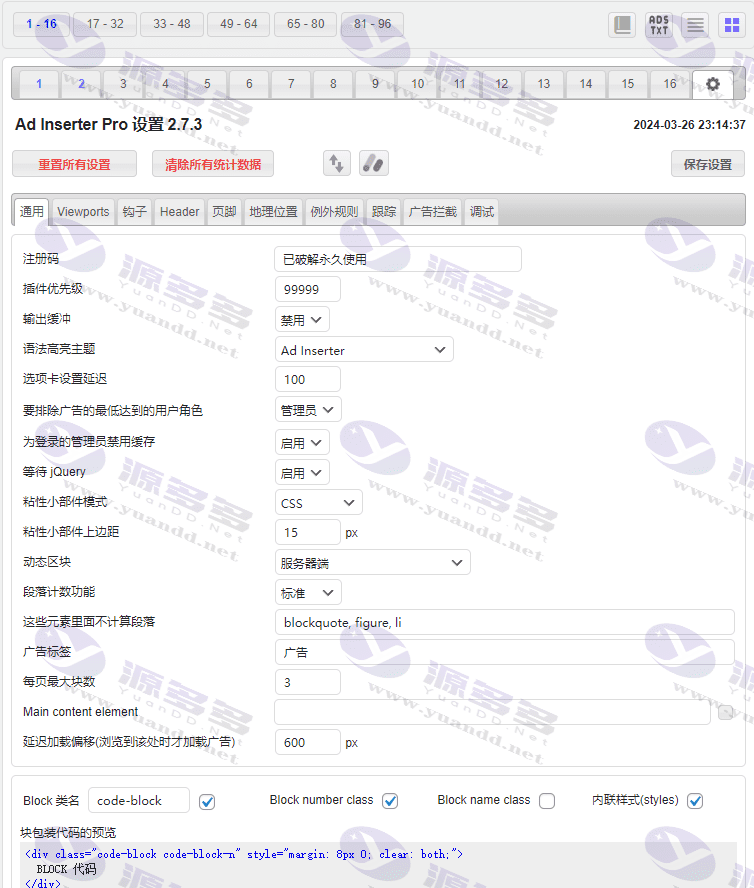Viewport: 754px width, 888px height.
Task: Open the 等待 jQuery dropdown
Action: (302, 472)
